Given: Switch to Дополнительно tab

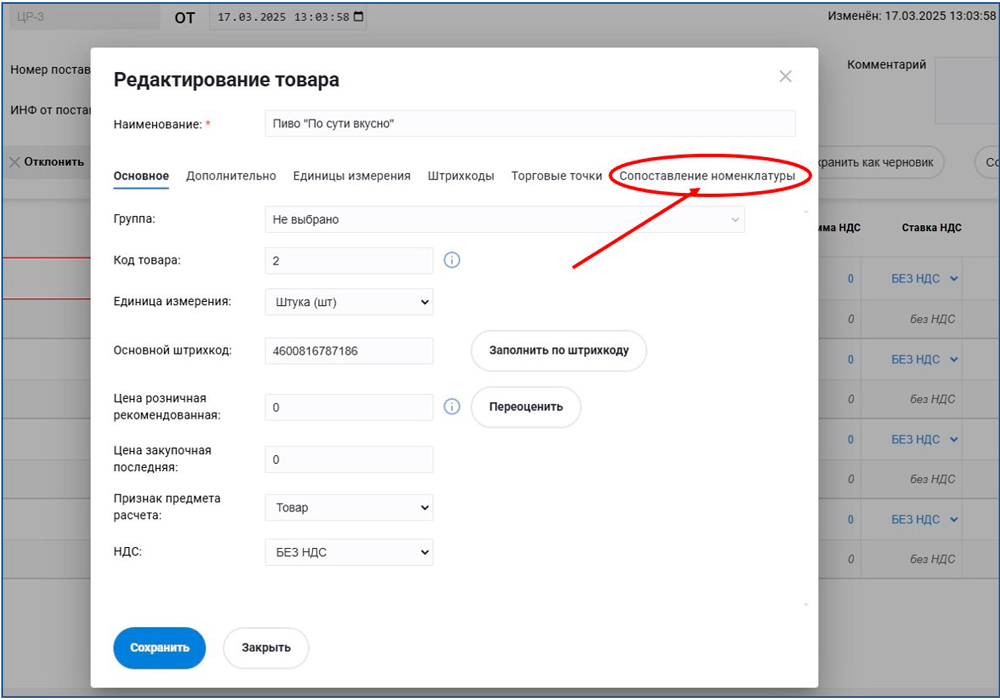Looking at the screenshot, I should click(x=231, y=176).
